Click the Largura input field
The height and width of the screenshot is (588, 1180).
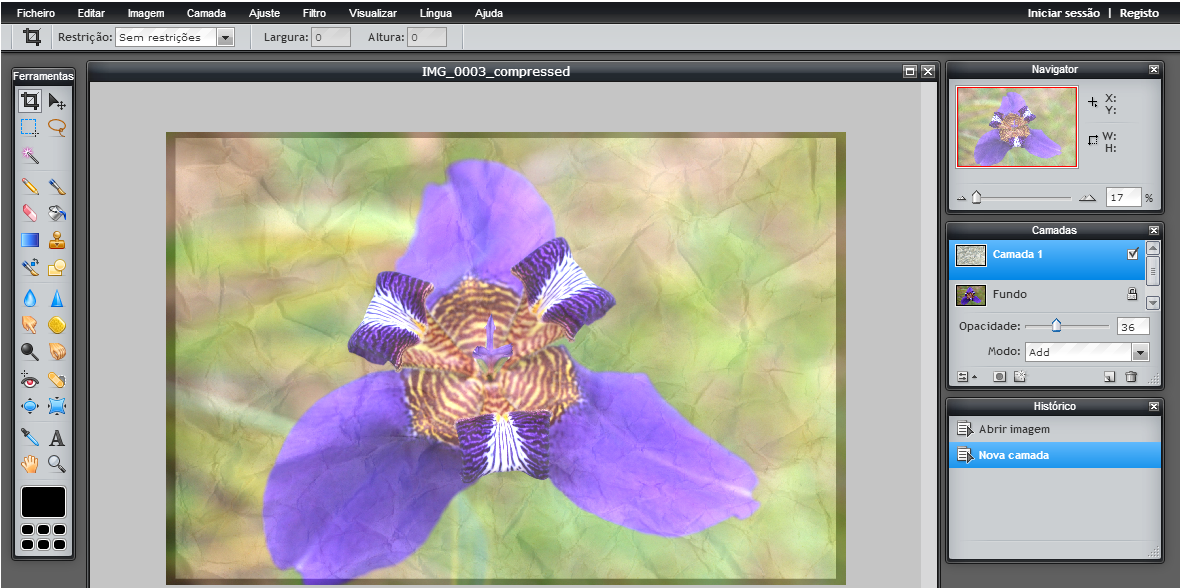tap(330, 37)
